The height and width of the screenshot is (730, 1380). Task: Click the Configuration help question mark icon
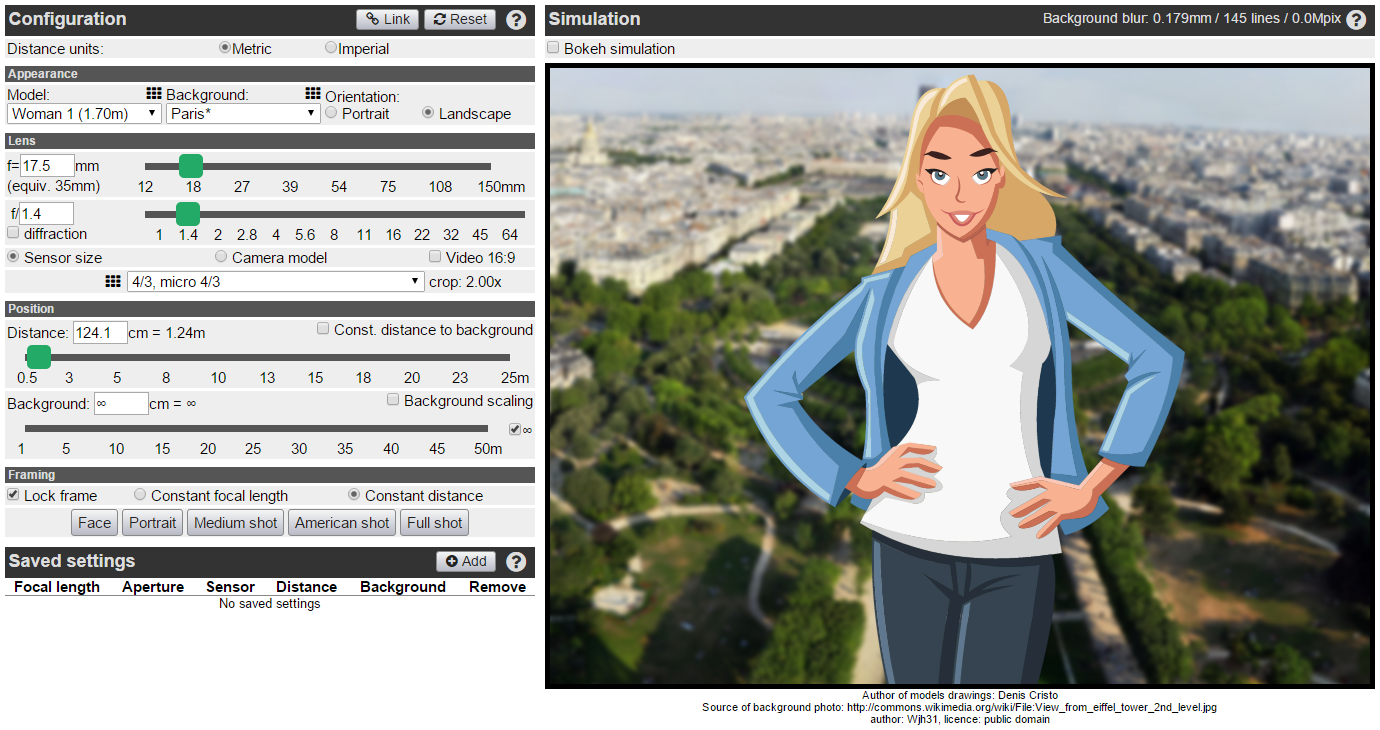click(516, 20)
